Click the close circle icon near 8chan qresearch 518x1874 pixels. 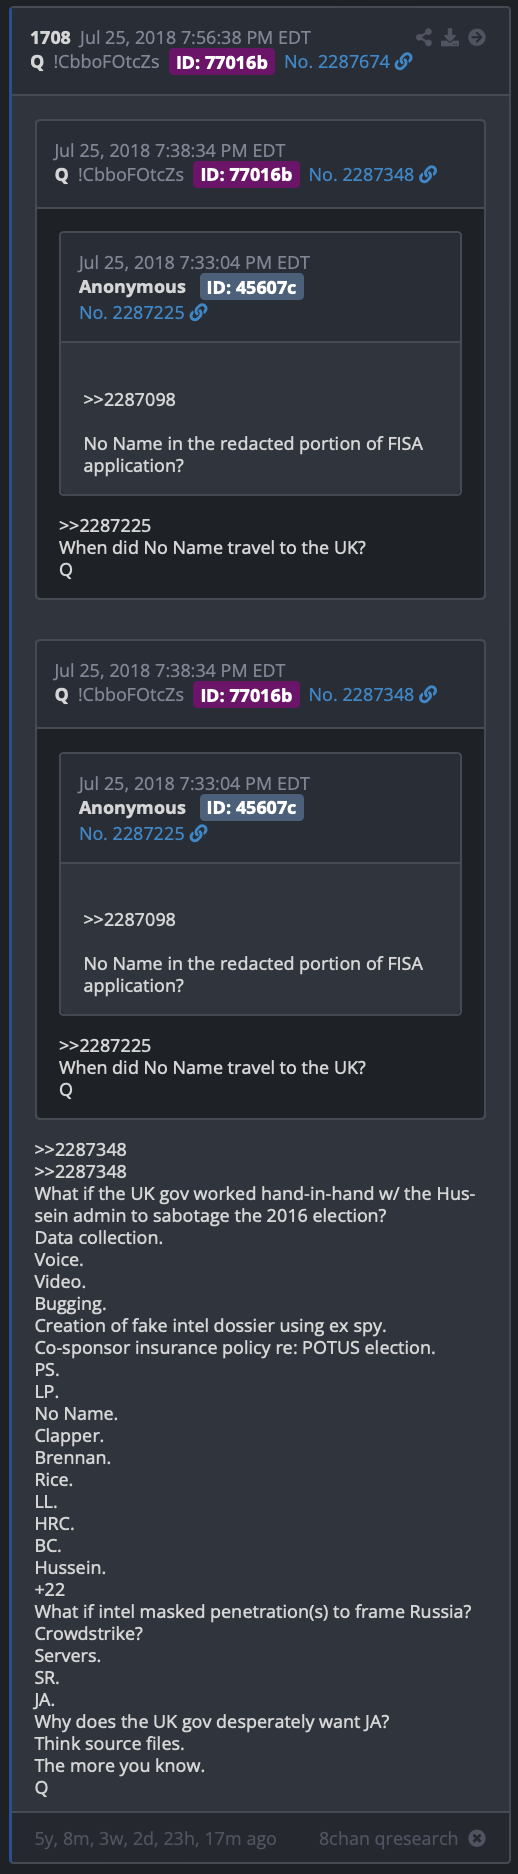(477, 1838)
